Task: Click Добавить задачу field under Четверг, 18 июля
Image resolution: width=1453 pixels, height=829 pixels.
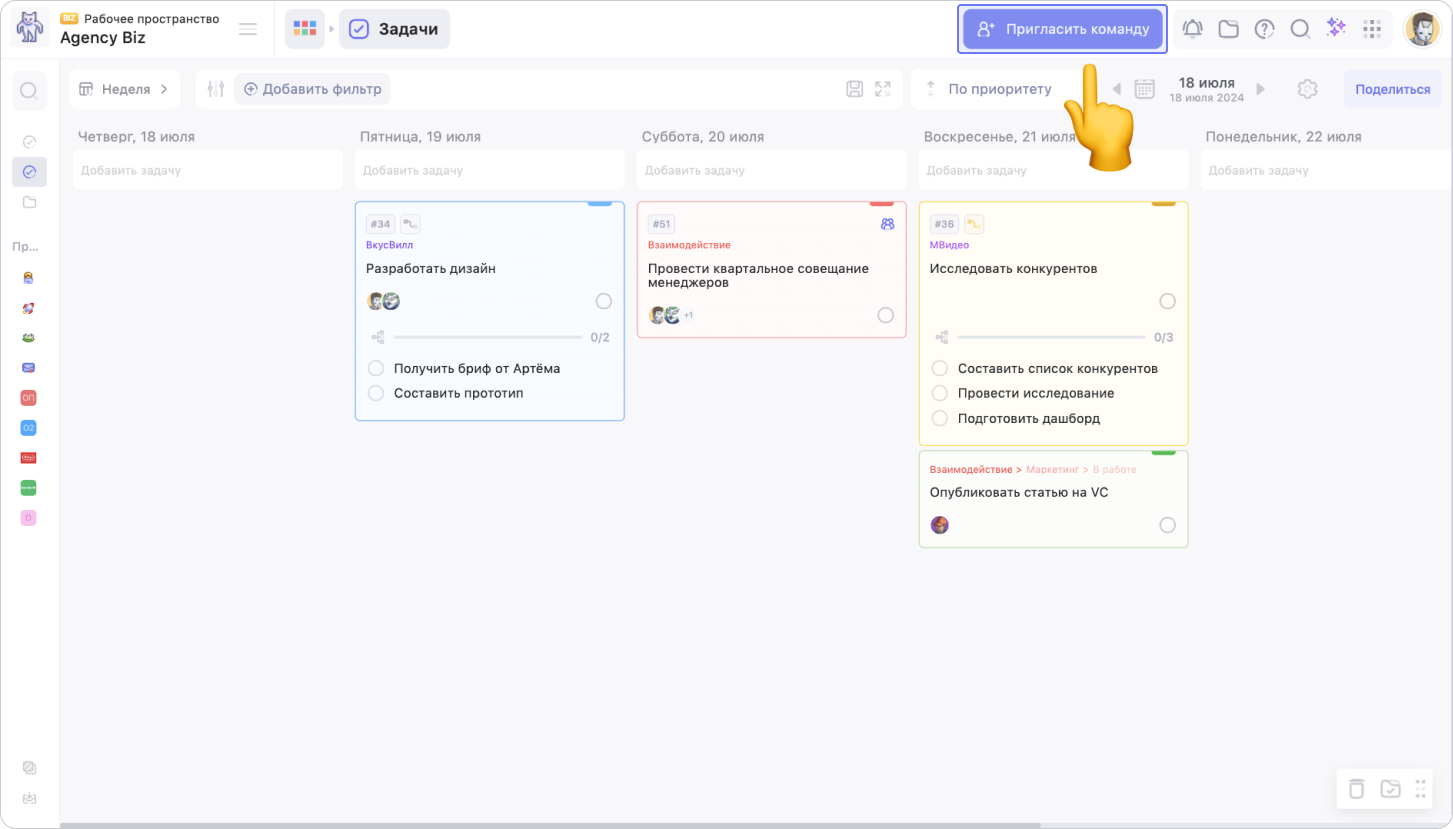Action: [x=208, y=170]
